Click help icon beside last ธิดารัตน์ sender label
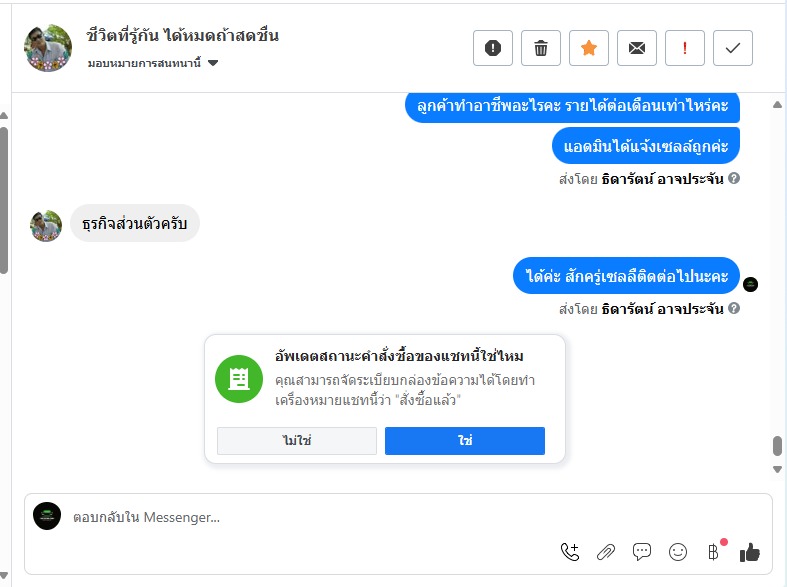The height and width of the screenshot is (587, 787). (734, 309)
